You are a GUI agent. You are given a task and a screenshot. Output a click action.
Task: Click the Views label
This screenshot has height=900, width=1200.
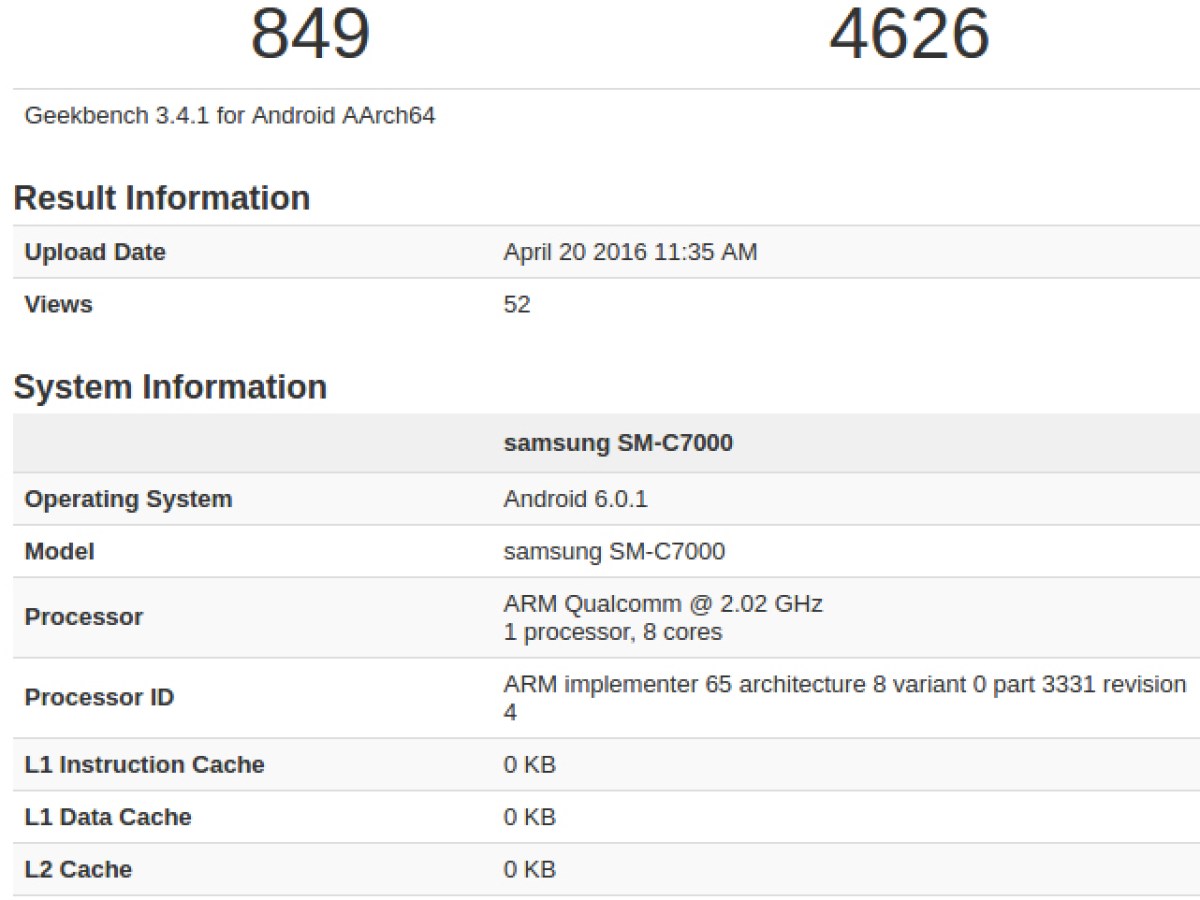(x=58, y=304)
